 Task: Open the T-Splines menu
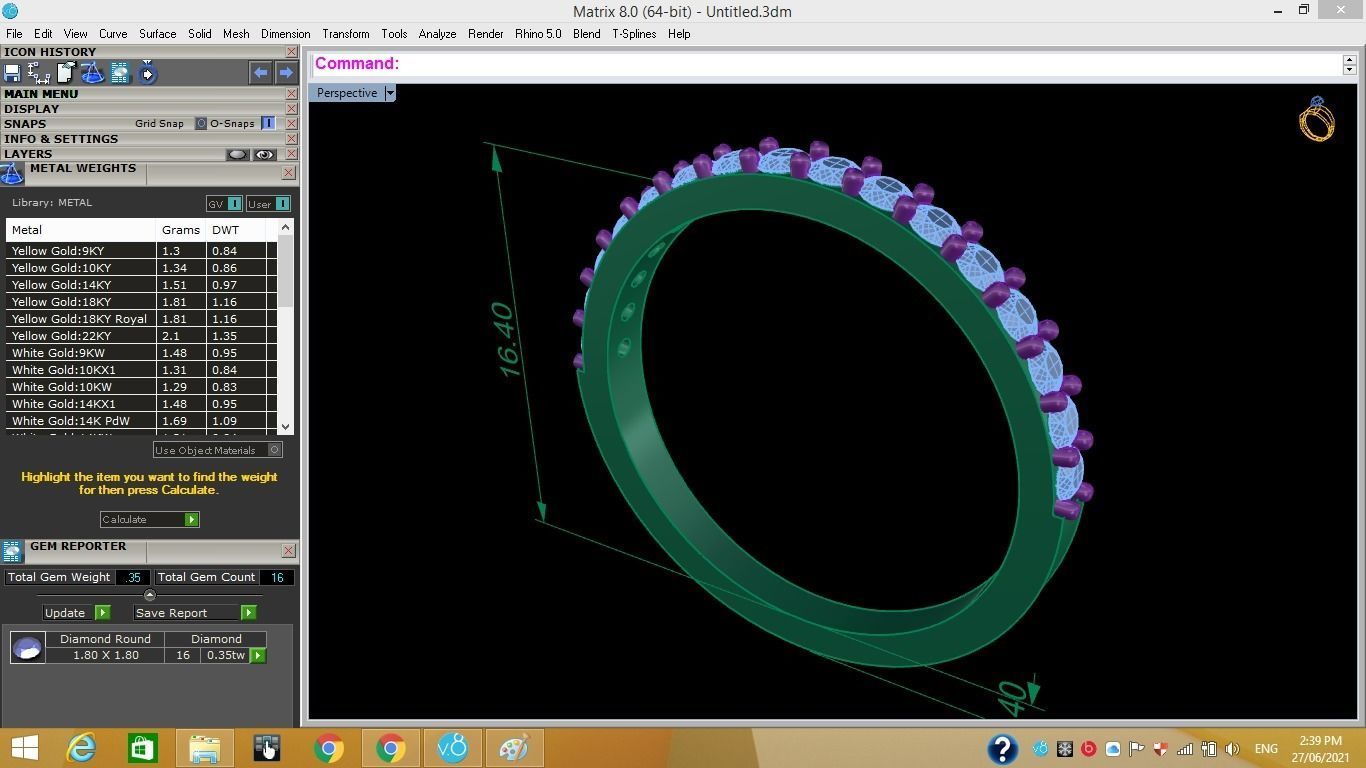pyautogui.click(x=634, y=34)
